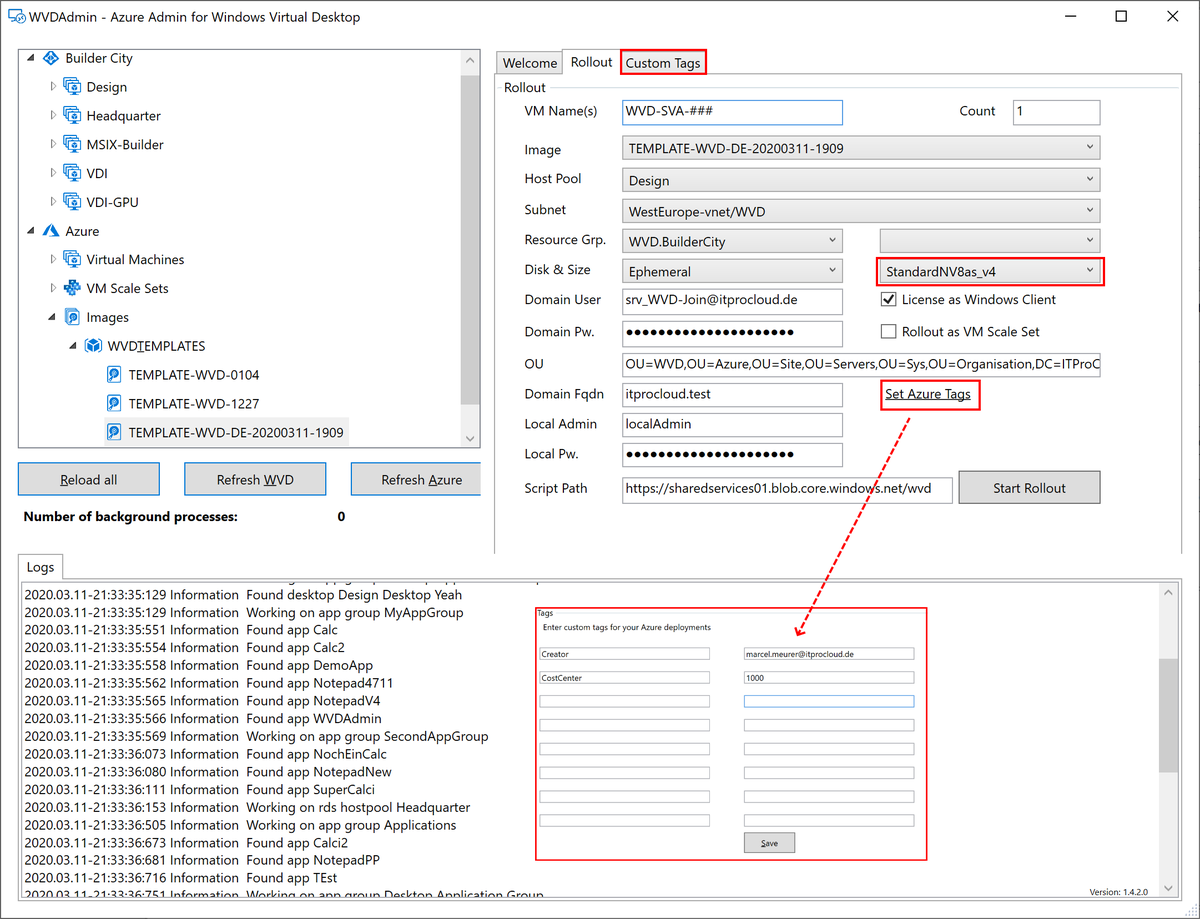Viewport: 1200px width, 919px height.
Task: Click the VDI host pool icon
Action: point(72,173)
